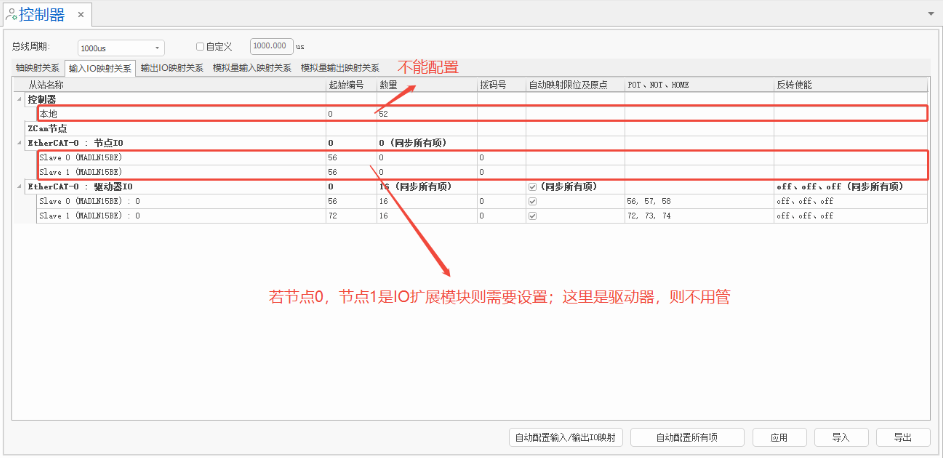
Task: Open the 模拟量输入映射关系 tab
Action: click(252, 68)
